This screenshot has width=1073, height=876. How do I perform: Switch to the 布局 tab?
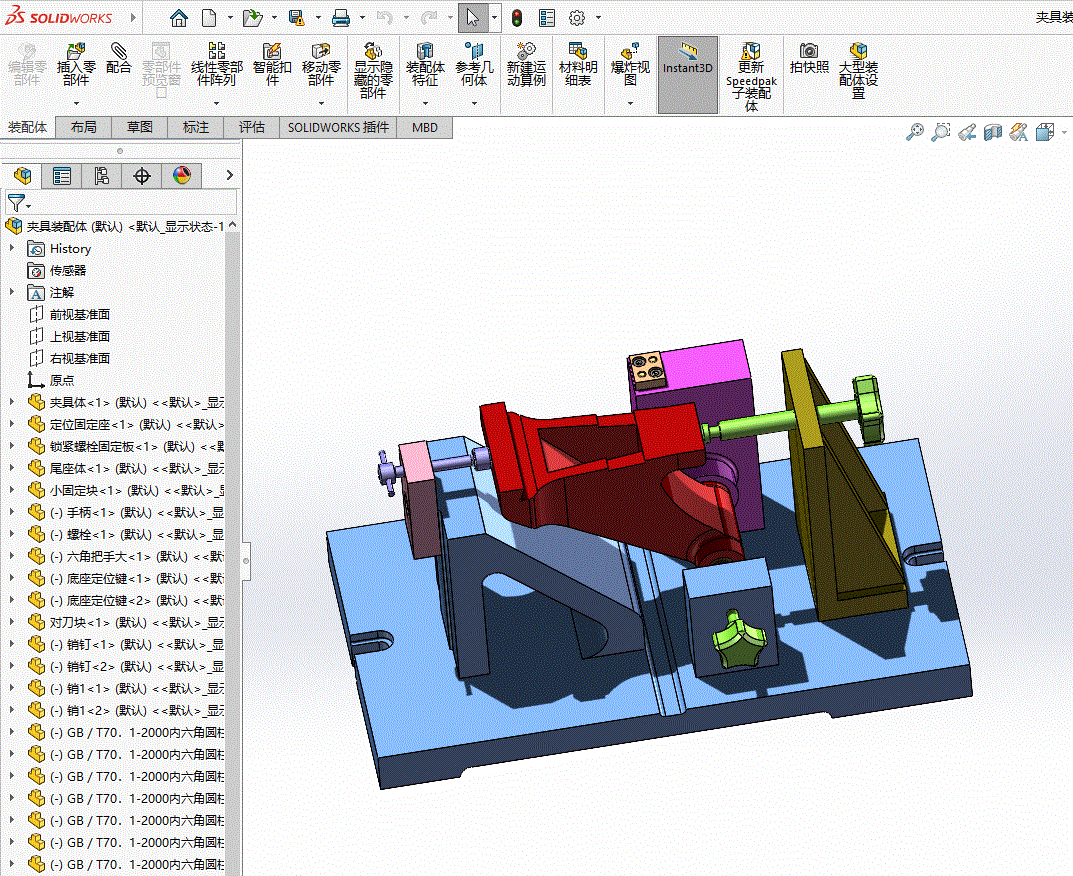click(x=83, y=127)
